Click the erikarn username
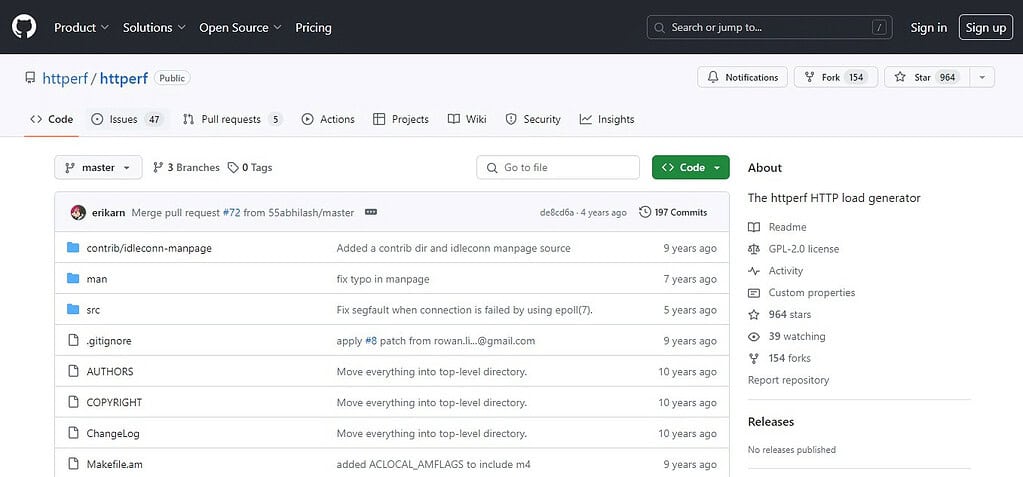 (109, 213)
